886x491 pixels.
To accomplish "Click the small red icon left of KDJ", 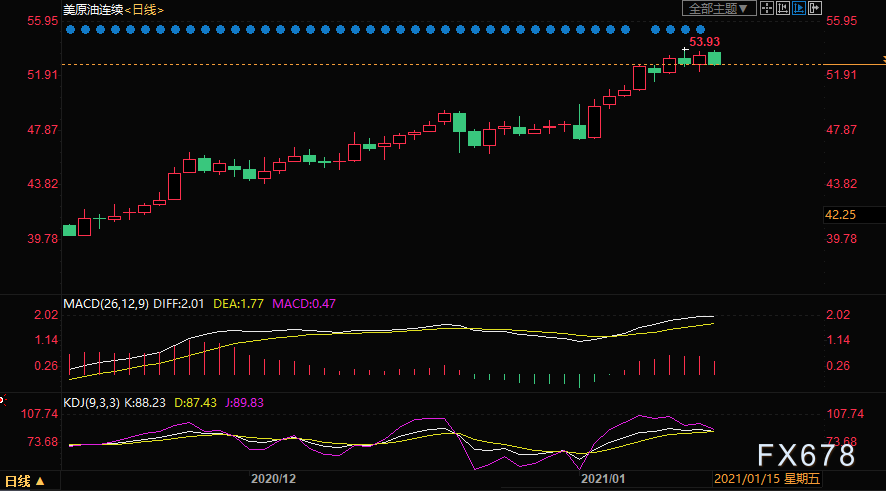I will coord(2,400).
